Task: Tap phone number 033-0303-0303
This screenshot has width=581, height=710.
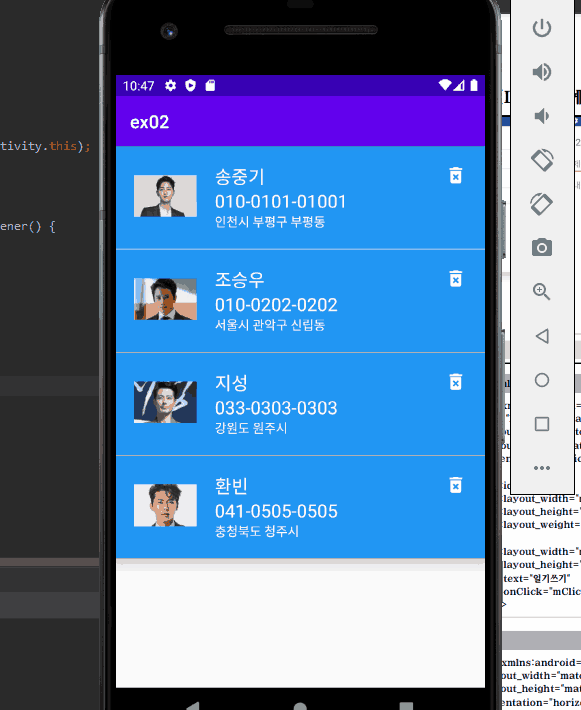Action: coord(276,408)
